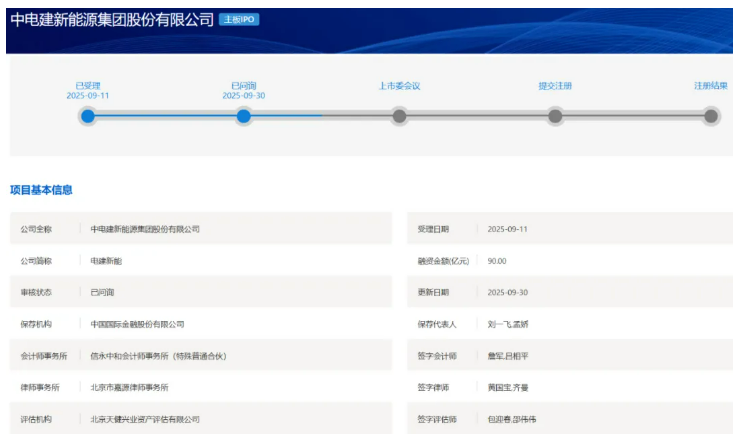The image size is (739, 442).
Task: Click the progress bar between 已受理 and 已问询
Action: coord(165,116)
